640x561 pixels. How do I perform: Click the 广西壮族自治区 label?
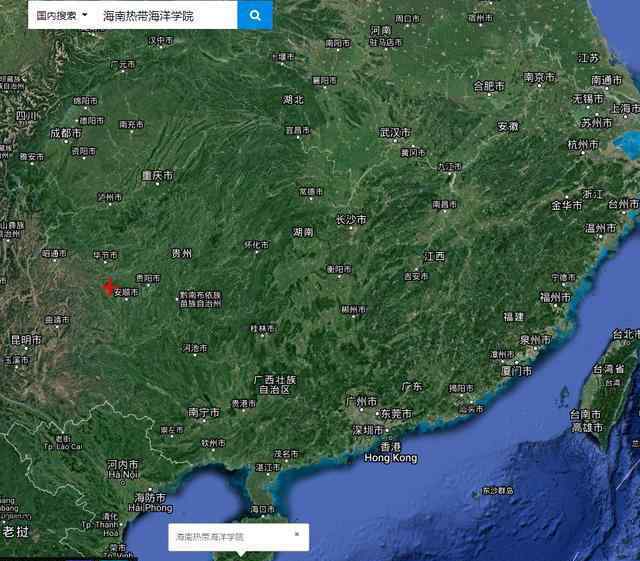tap(275, 385)
